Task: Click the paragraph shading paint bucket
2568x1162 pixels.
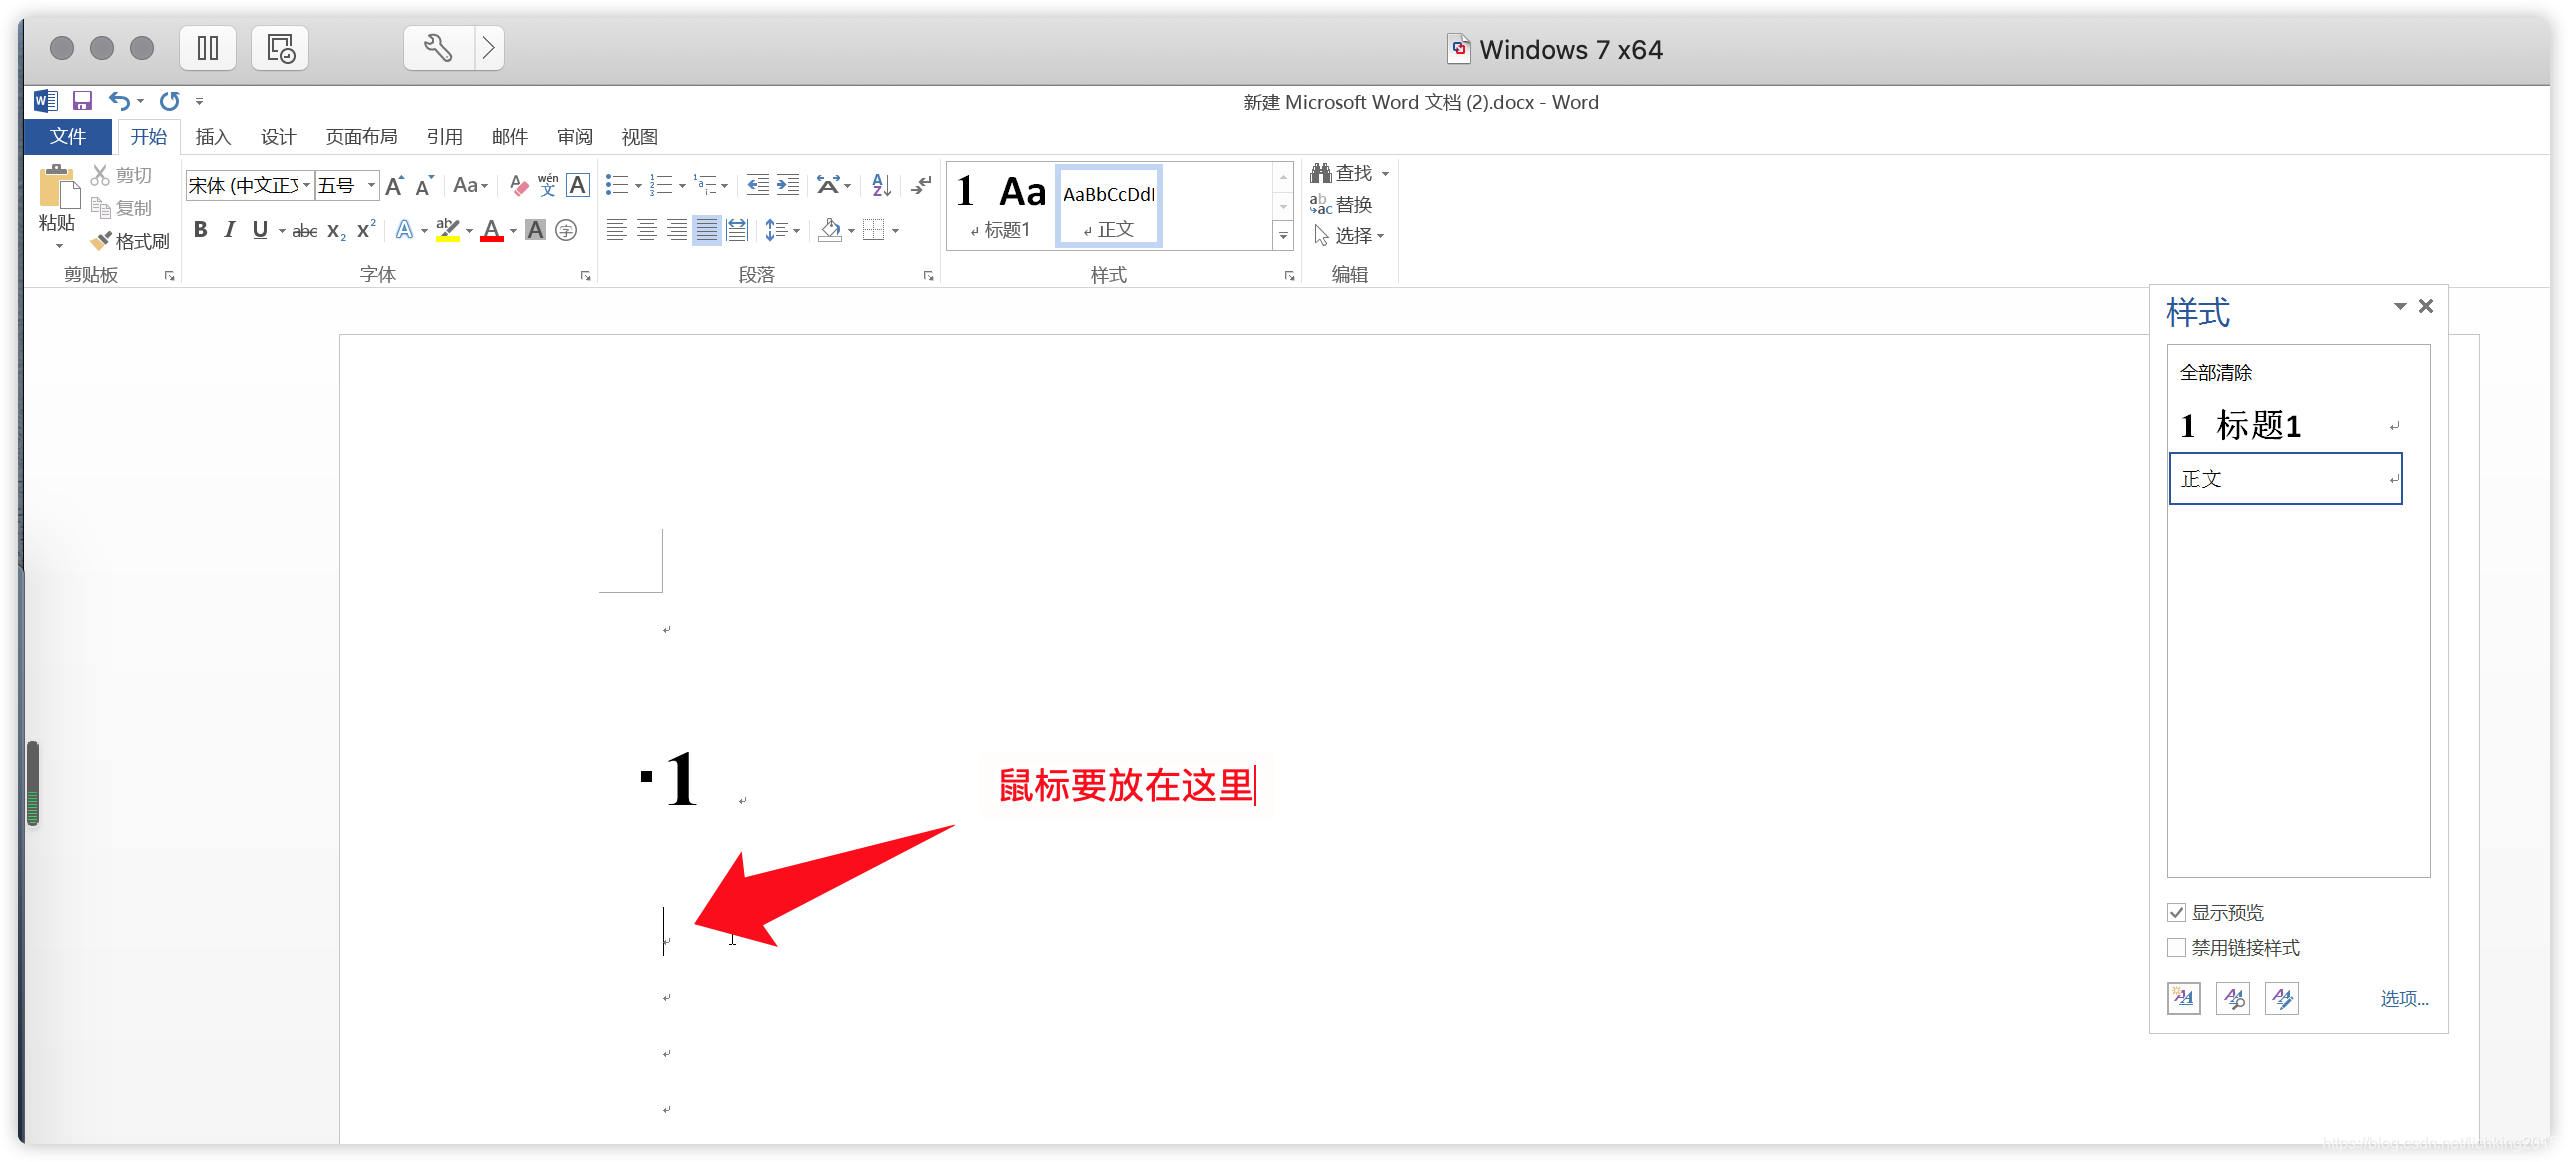Action: (830, 231)
